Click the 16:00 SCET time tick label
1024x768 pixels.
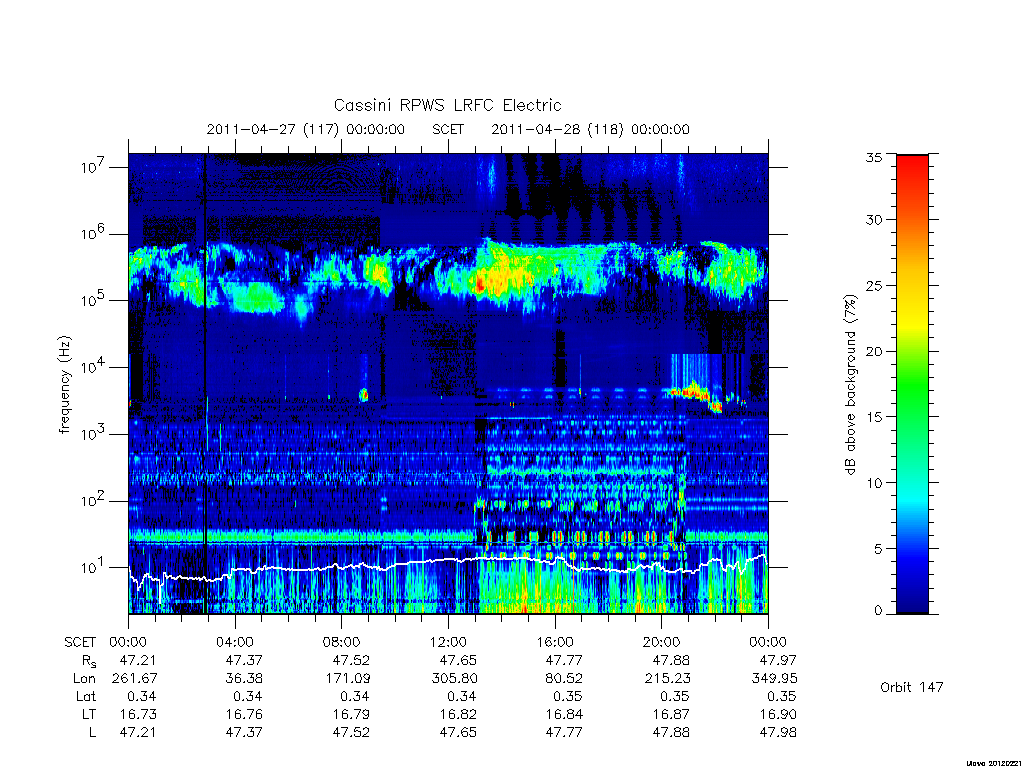[x=555, y=642]
